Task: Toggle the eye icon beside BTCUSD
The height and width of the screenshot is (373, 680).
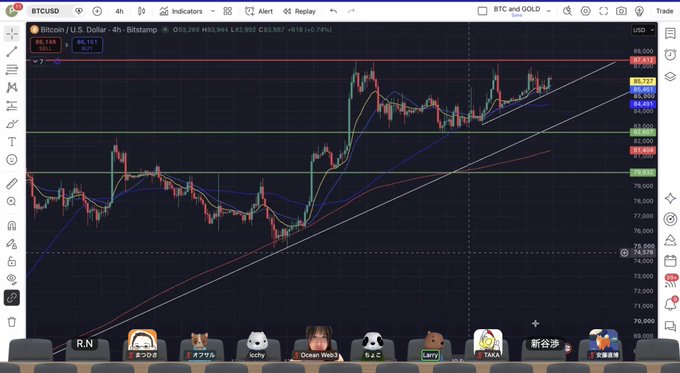Action: point(79,11)
